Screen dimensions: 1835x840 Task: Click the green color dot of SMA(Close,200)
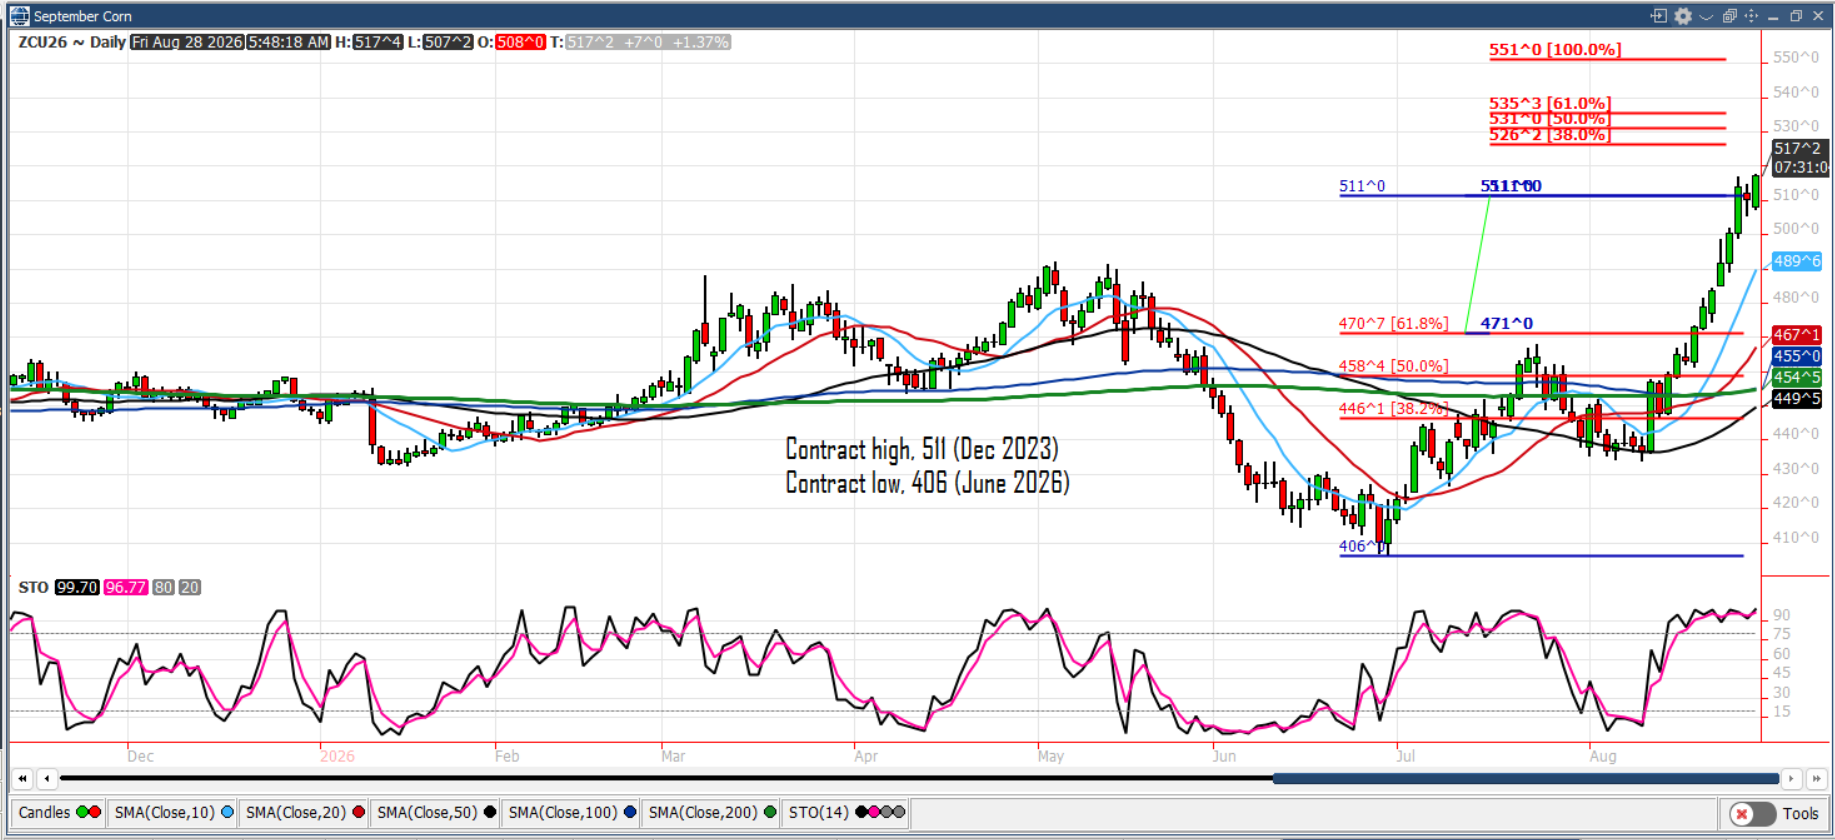click(x=770, y=812)
